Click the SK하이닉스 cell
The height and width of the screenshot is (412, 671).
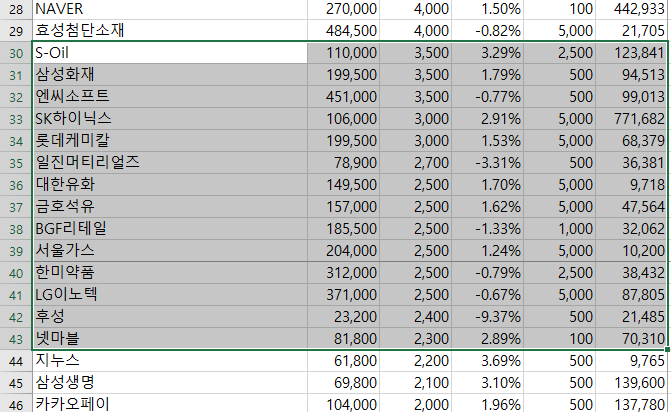point(170,119)
